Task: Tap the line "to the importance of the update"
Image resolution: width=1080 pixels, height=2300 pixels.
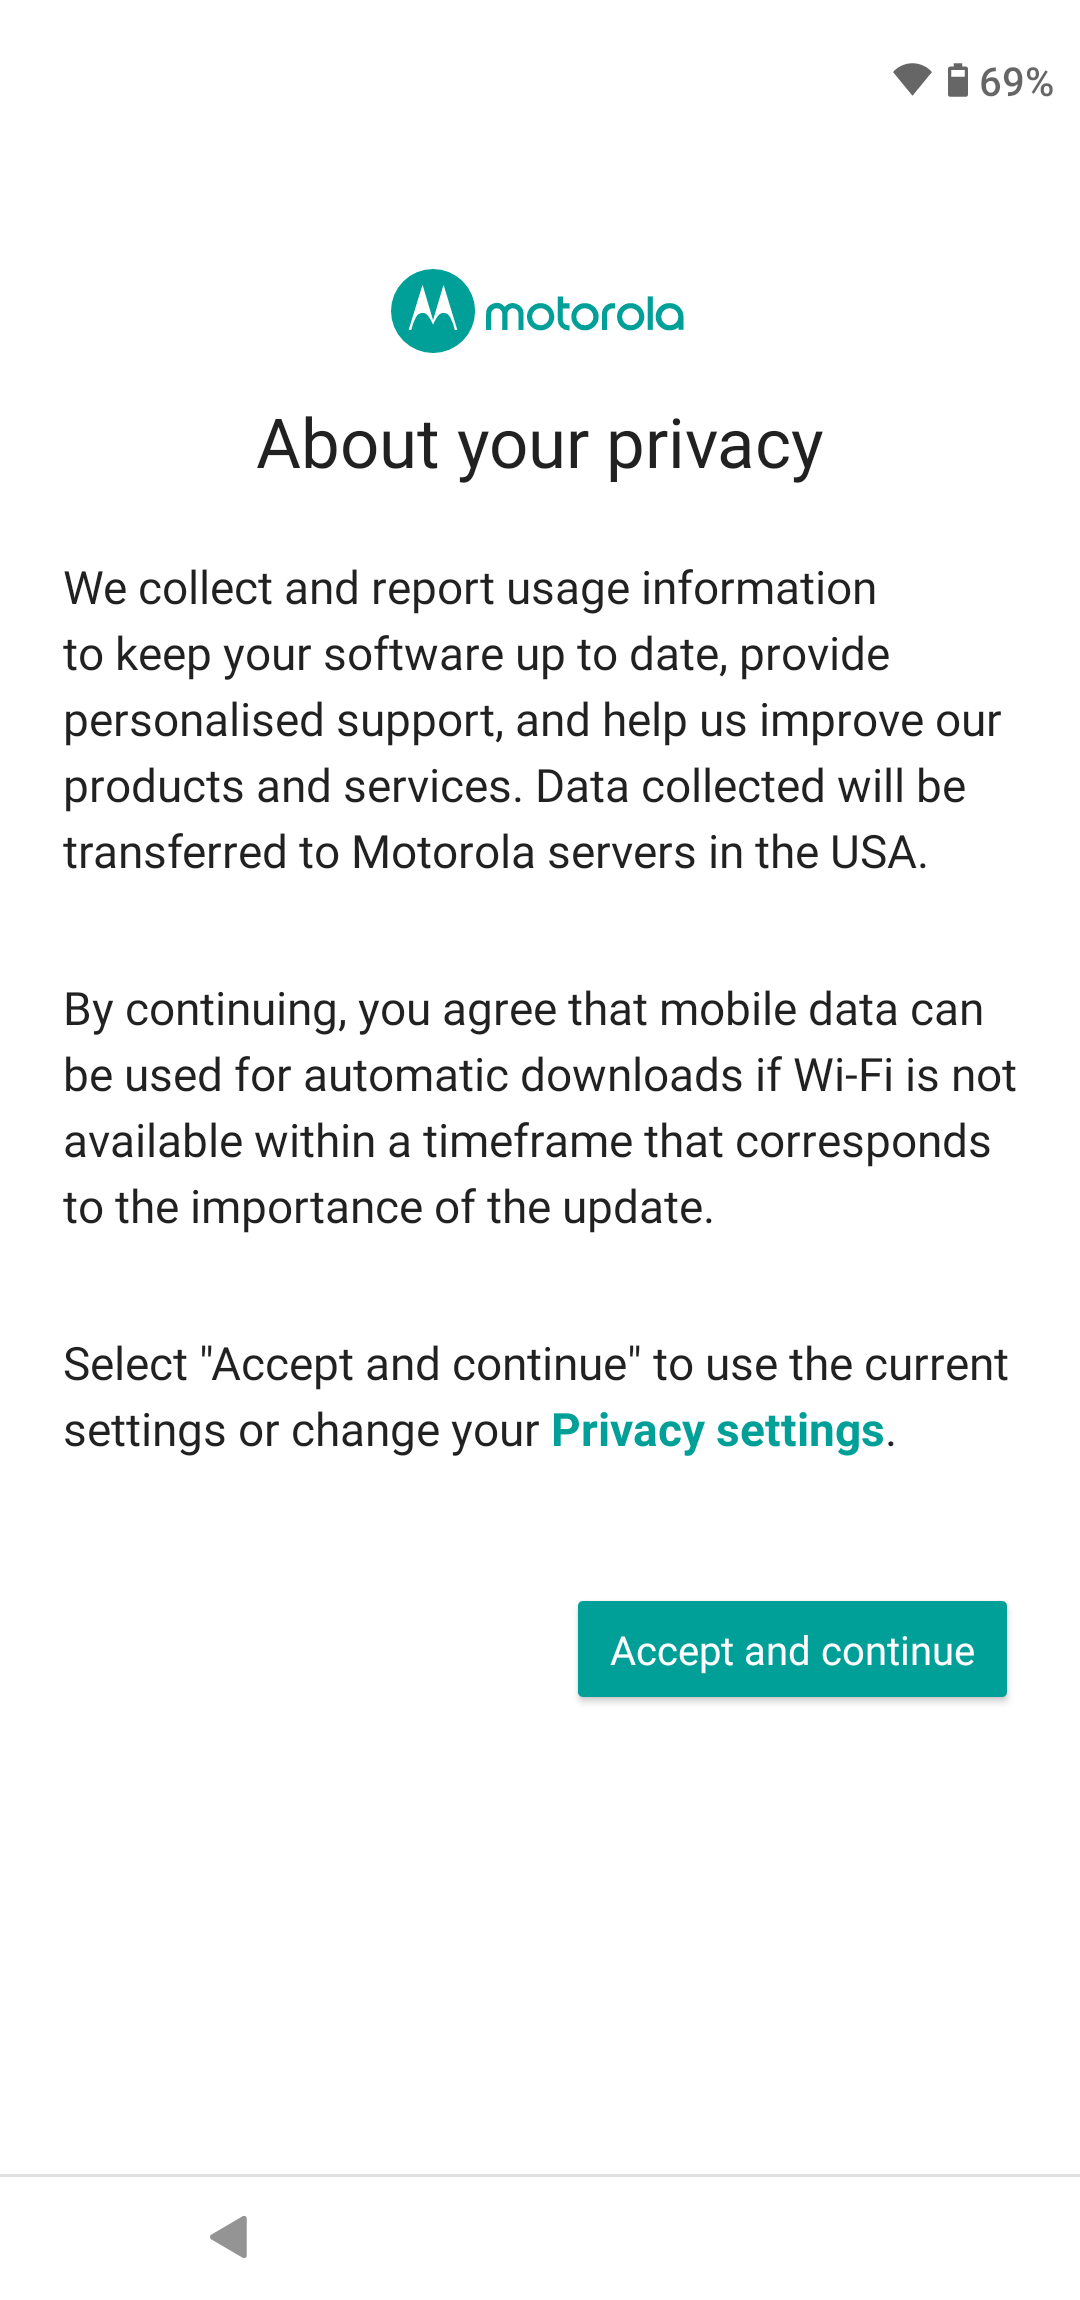Action: coord(388,1208)
